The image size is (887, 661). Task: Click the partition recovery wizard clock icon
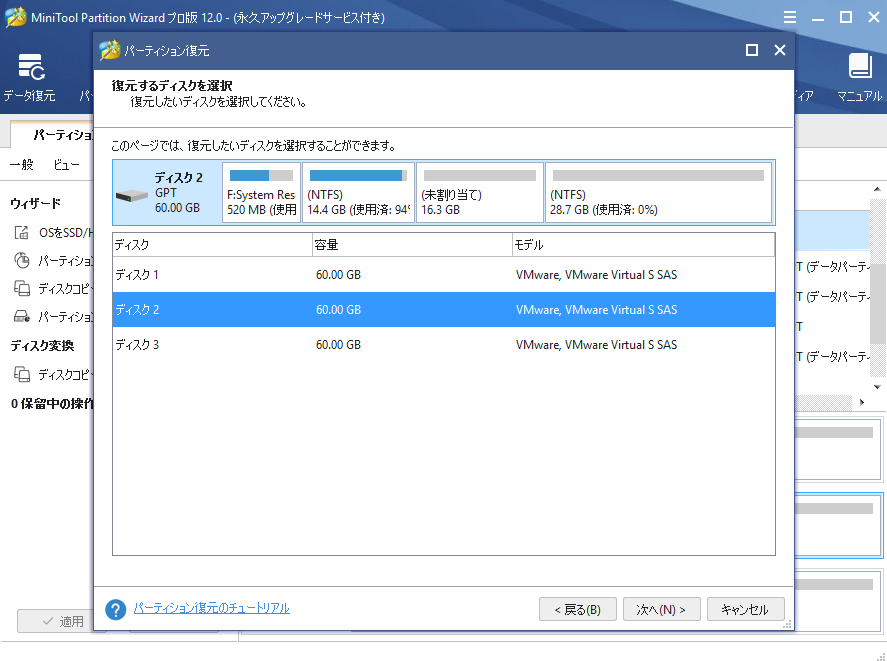pos(22,261)
